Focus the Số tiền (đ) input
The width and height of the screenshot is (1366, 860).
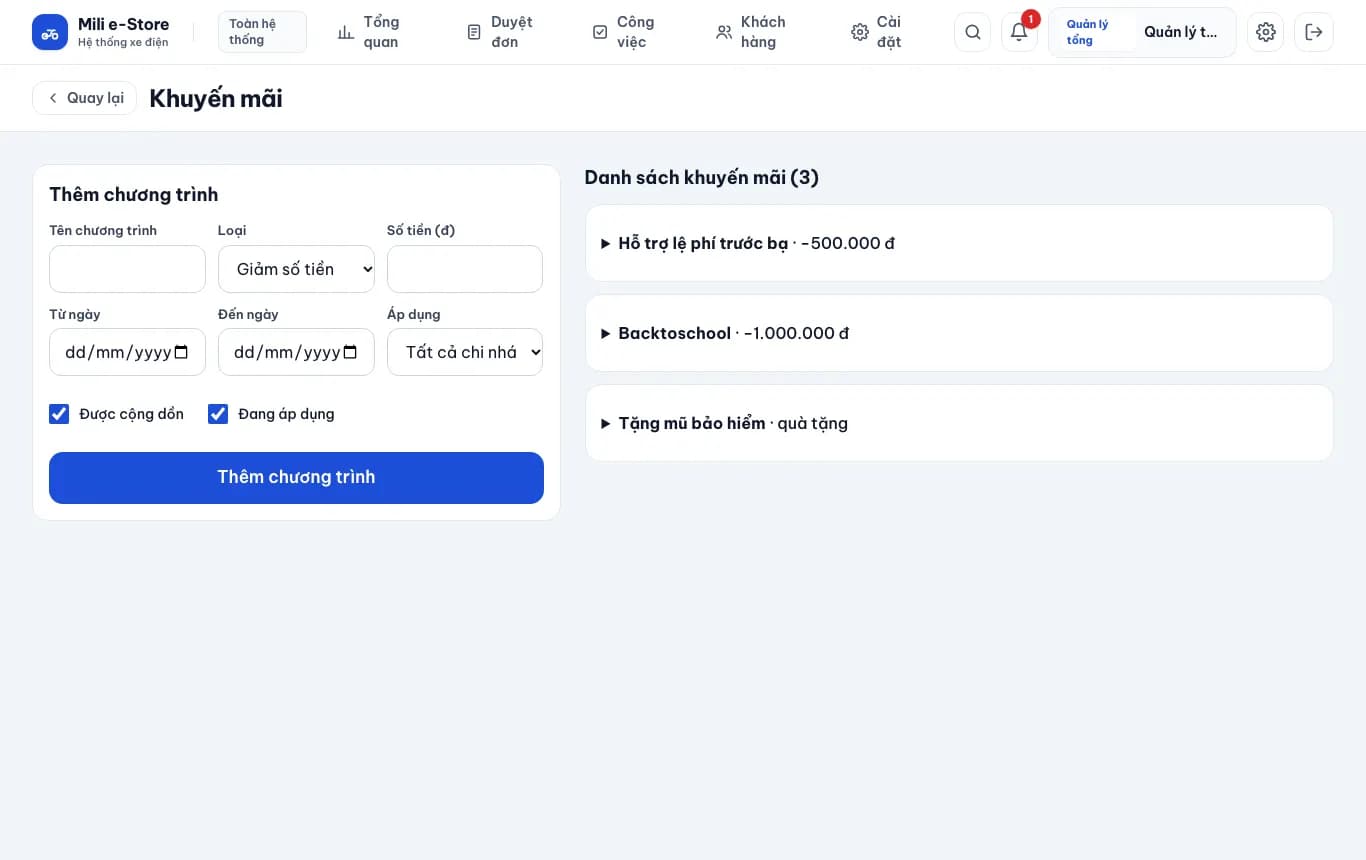(x=465, y=269)
